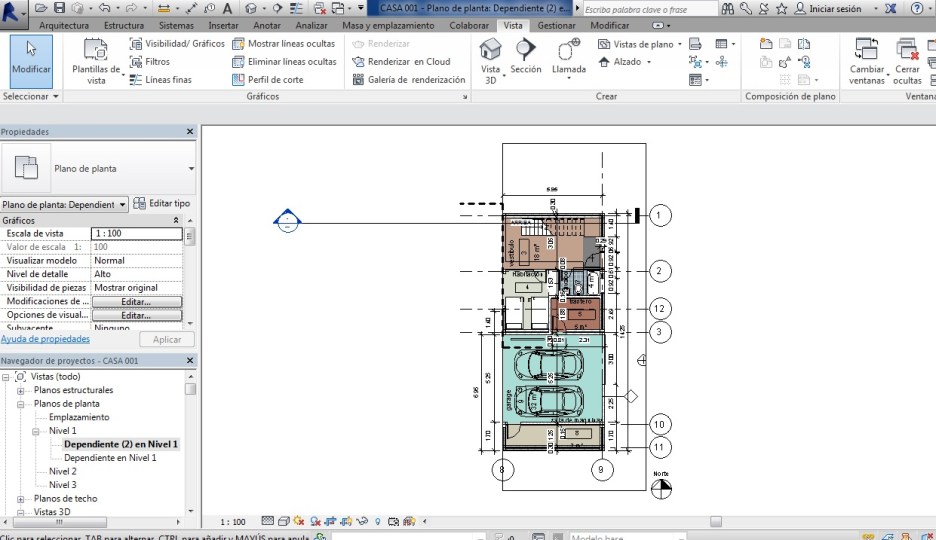
Task: Switch to the Arquitectura ribbon tab
Action: pyautogui.click(x=64, y=25)
